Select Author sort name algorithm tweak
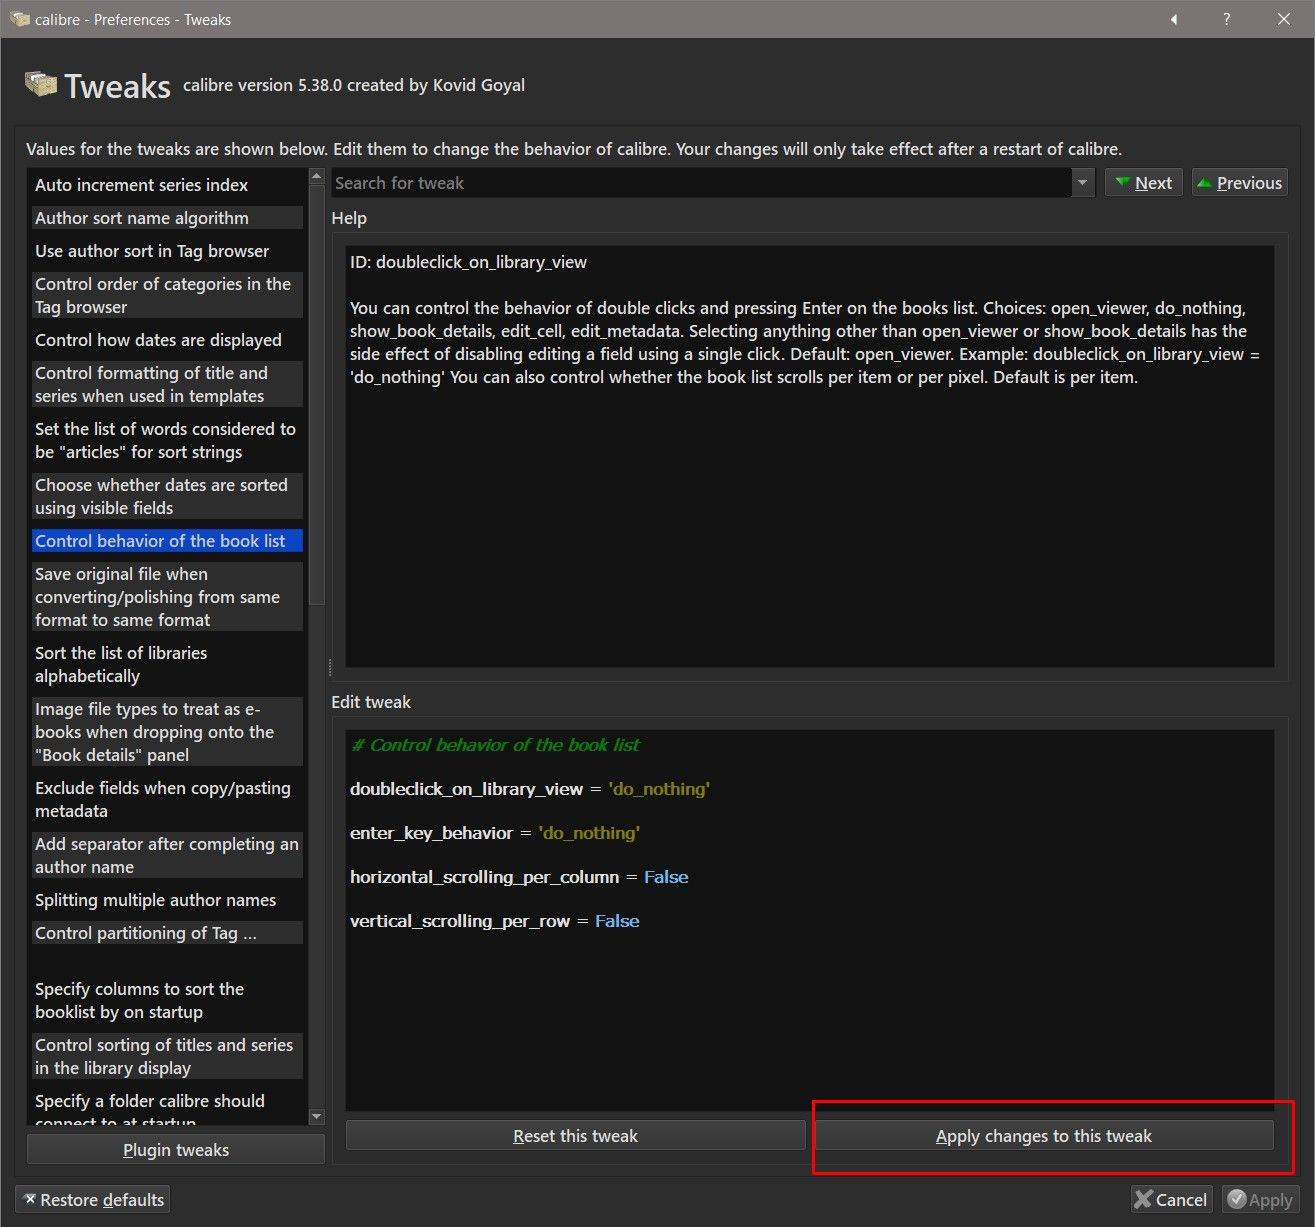Image resolution: width=1315 pixels, height=1227 pixels. click(167, 218)
